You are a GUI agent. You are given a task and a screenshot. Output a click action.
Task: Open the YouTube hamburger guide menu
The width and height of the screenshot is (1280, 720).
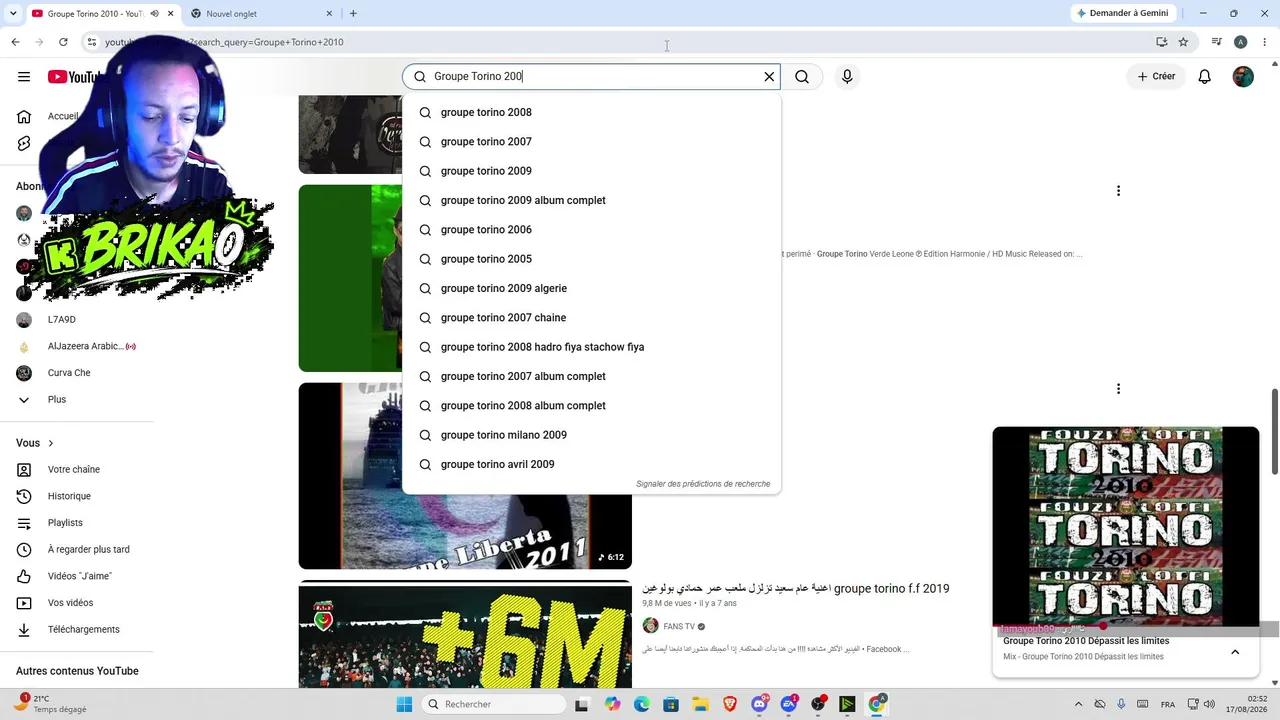pyautogui.click(x=24, y=77)
